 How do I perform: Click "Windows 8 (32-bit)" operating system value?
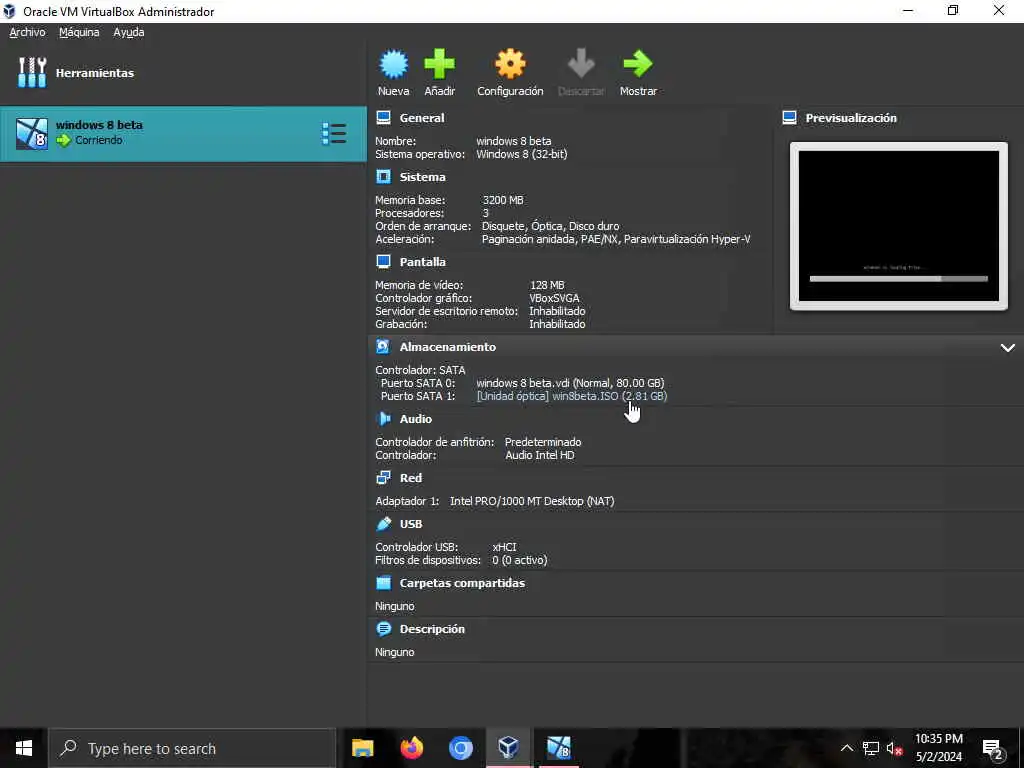click(522, 154)
